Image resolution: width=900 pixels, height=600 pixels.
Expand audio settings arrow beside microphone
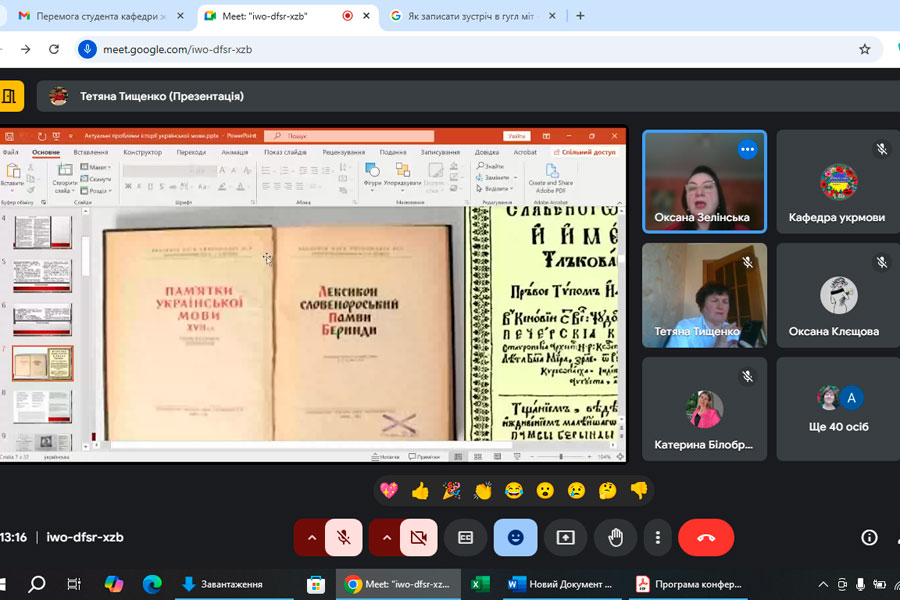(311, 537)
